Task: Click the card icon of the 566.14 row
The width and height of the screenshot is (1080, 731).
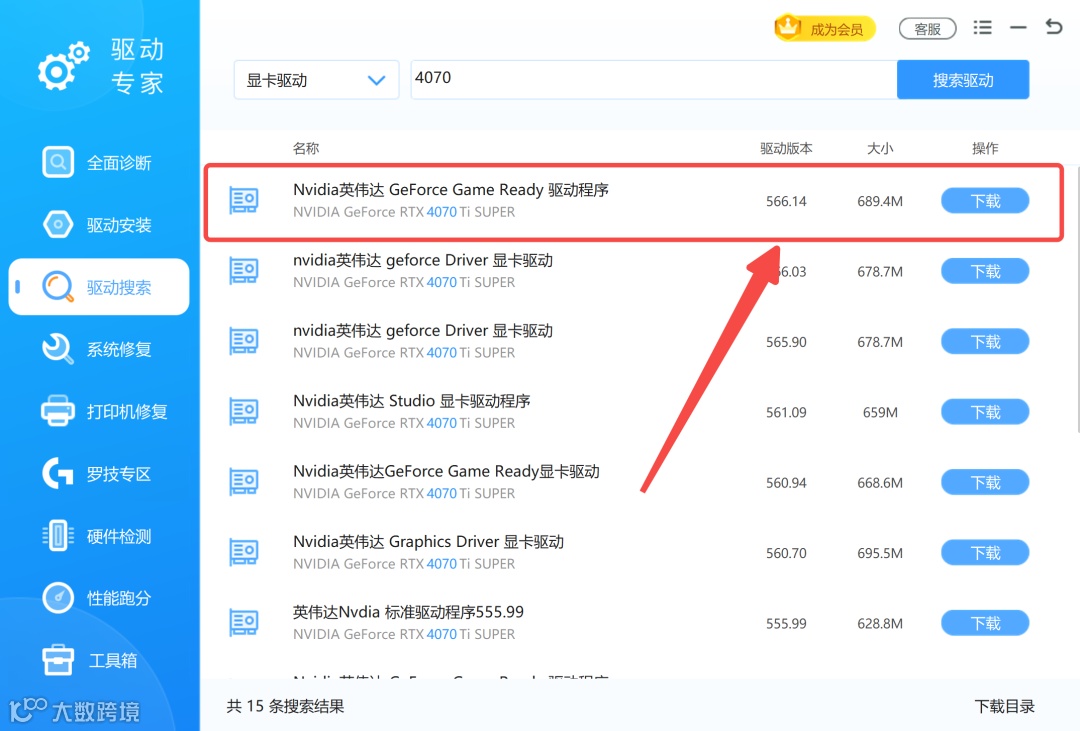Action: pos(244,200)
